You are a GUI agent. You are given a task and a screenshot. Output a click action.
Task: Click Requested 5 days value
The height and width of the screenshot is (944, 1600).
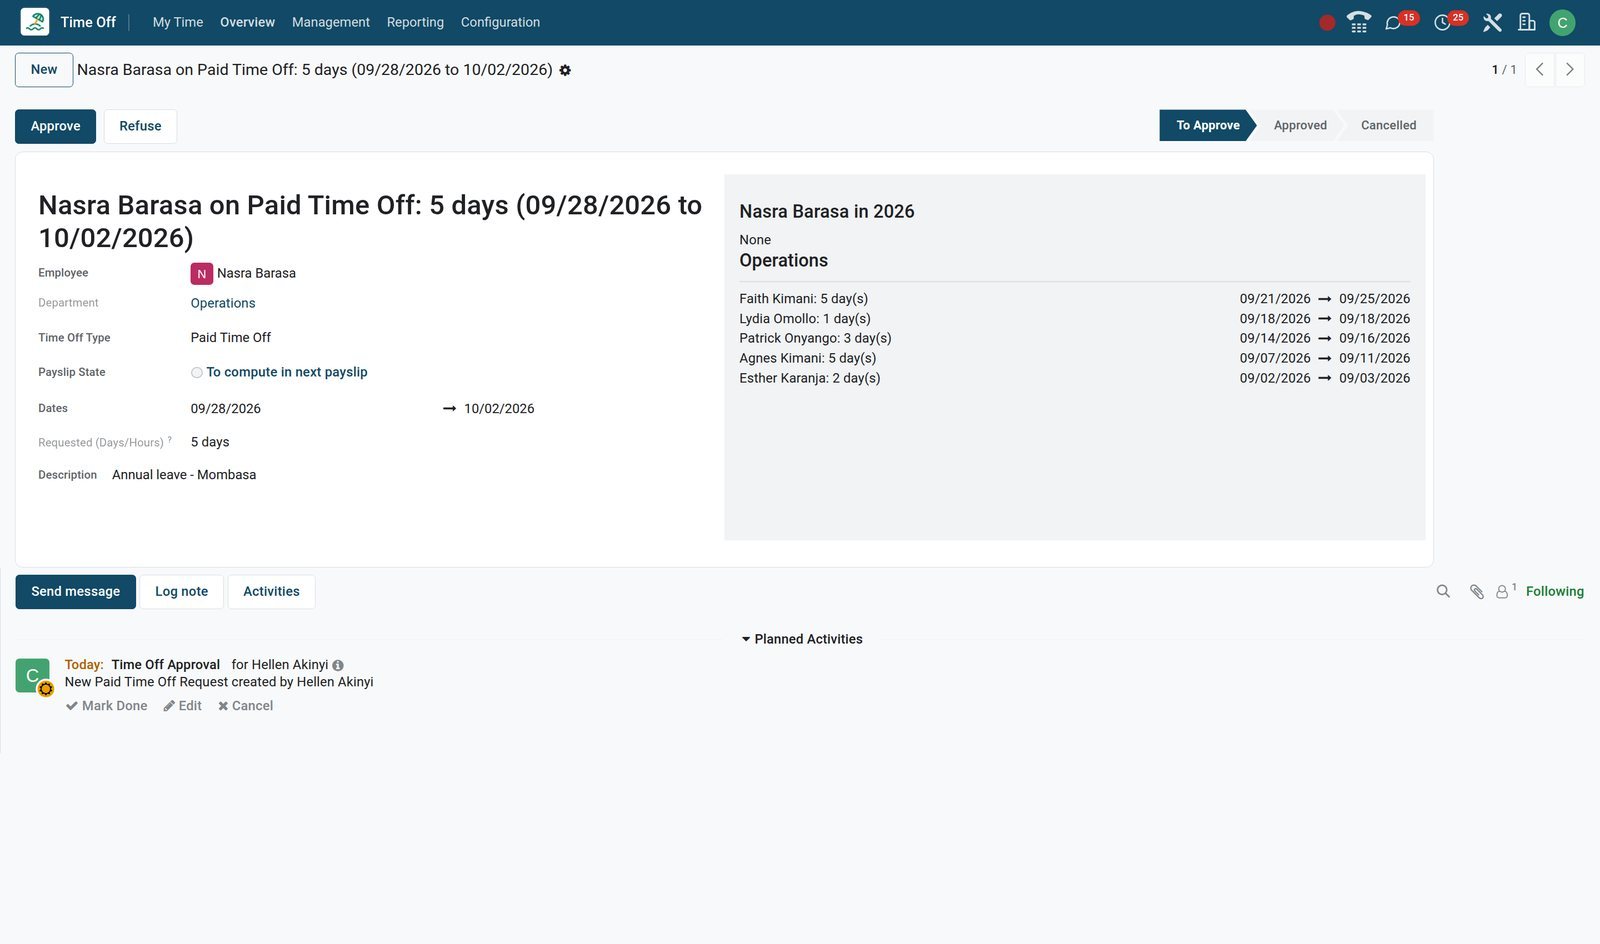(x=210, y=442)
